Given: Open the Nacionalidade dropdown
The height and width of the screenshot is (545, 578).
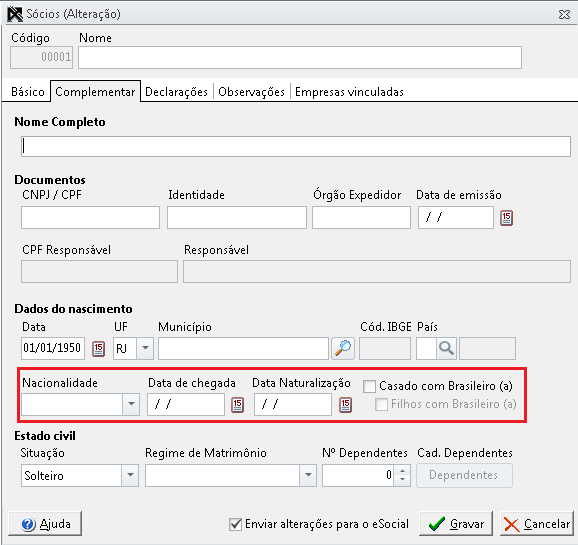Looking at the screenshot, I should coord(131,404).
